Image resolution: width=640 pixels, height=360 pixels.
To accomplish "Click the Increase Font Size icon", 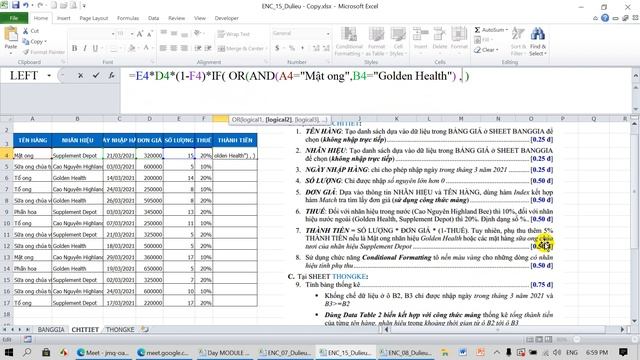I will pyautogui.click(x=140, y=34).
